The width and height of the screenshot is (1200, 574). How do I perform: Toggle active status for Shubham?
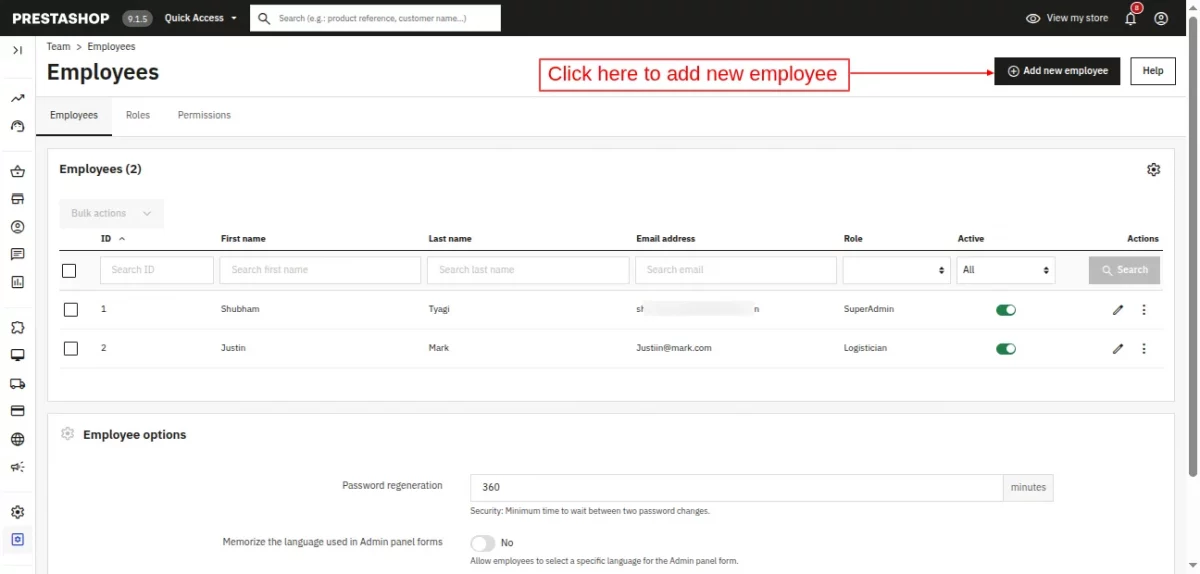[x=1005, y=310]
